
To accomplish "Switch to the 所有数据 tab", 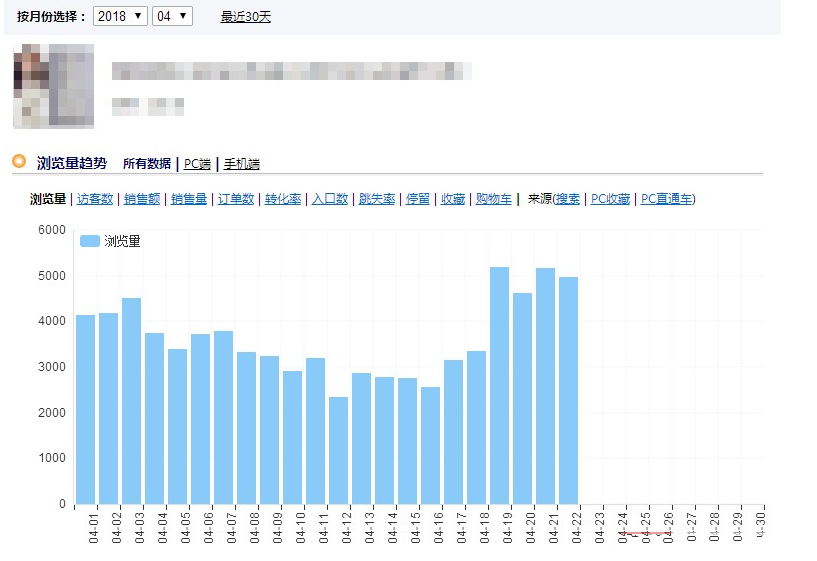I will click(146, 164).
